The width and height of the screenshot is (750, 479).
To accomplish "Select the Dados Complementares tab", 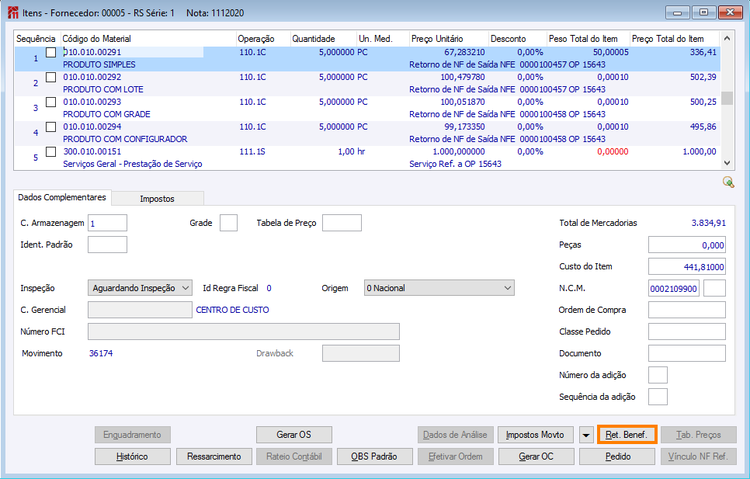I will pos(62,197).
